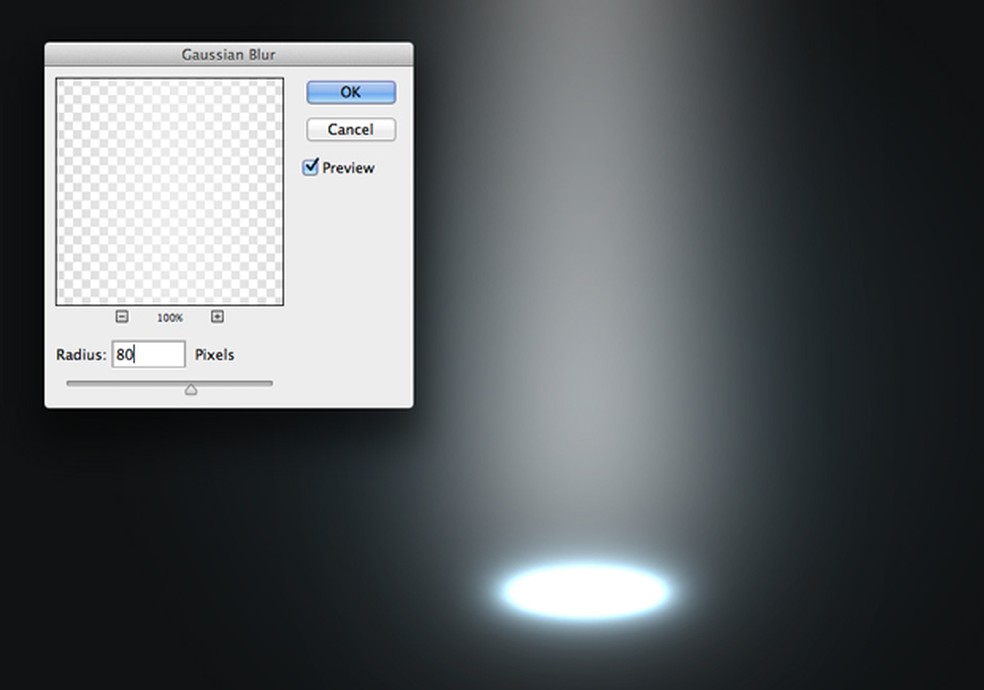Cancel the Gaussian Blur dialog
Viewport: 984px width, 690px height.
coord(351,129)
